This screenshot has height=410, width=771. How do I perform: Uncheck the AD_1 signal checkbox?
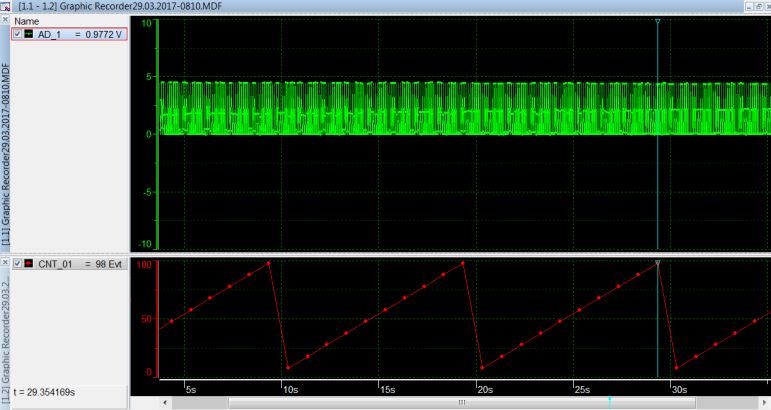click(18, 34)
